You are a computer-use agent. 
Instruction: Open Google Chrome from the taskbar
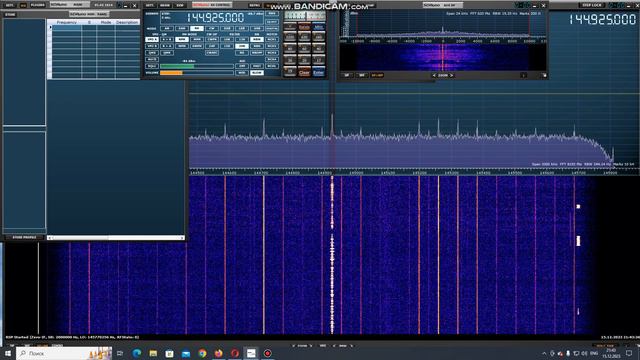(202, 353)
